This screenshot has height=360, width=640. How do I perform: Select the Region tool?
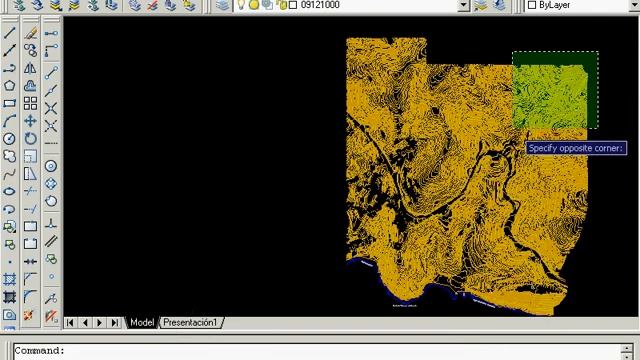(x=9, y=315)
